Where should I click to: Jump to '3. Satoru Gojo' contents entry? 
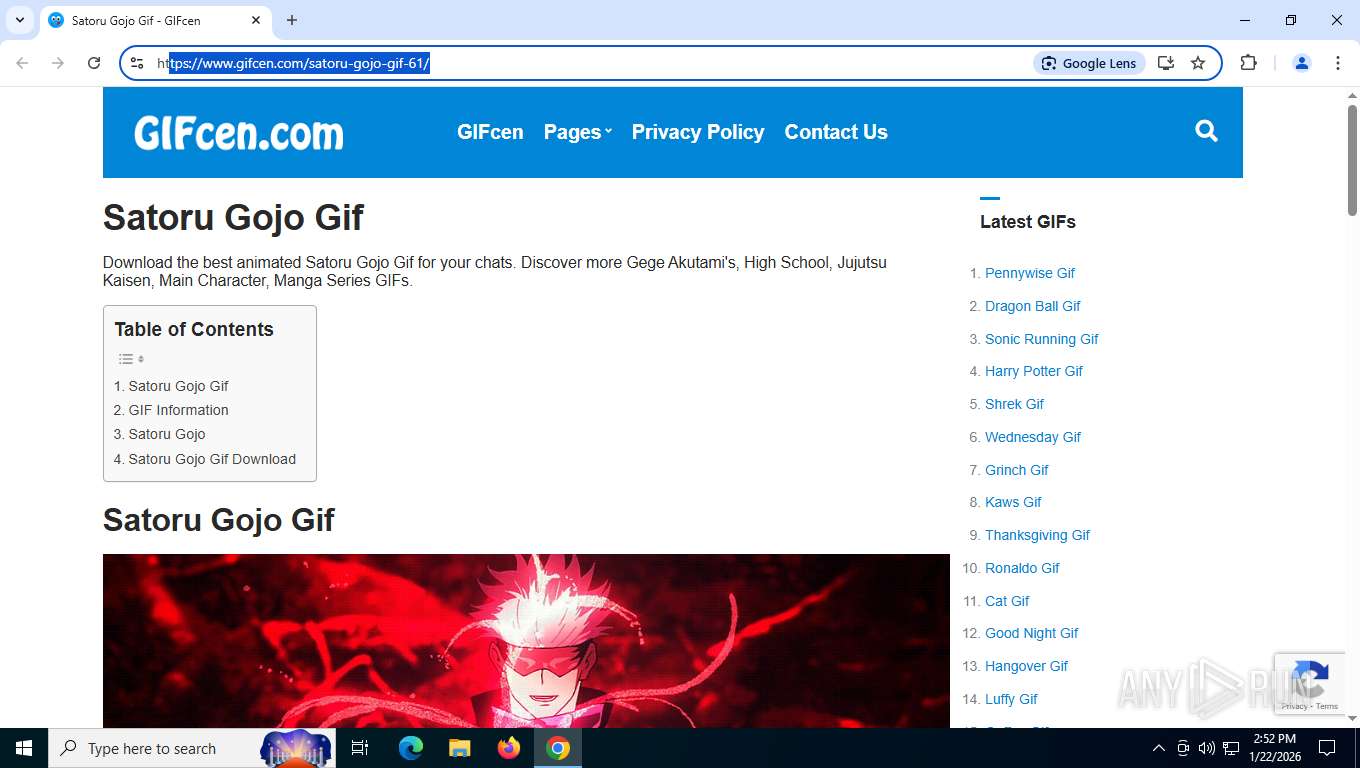click(159, 434)
